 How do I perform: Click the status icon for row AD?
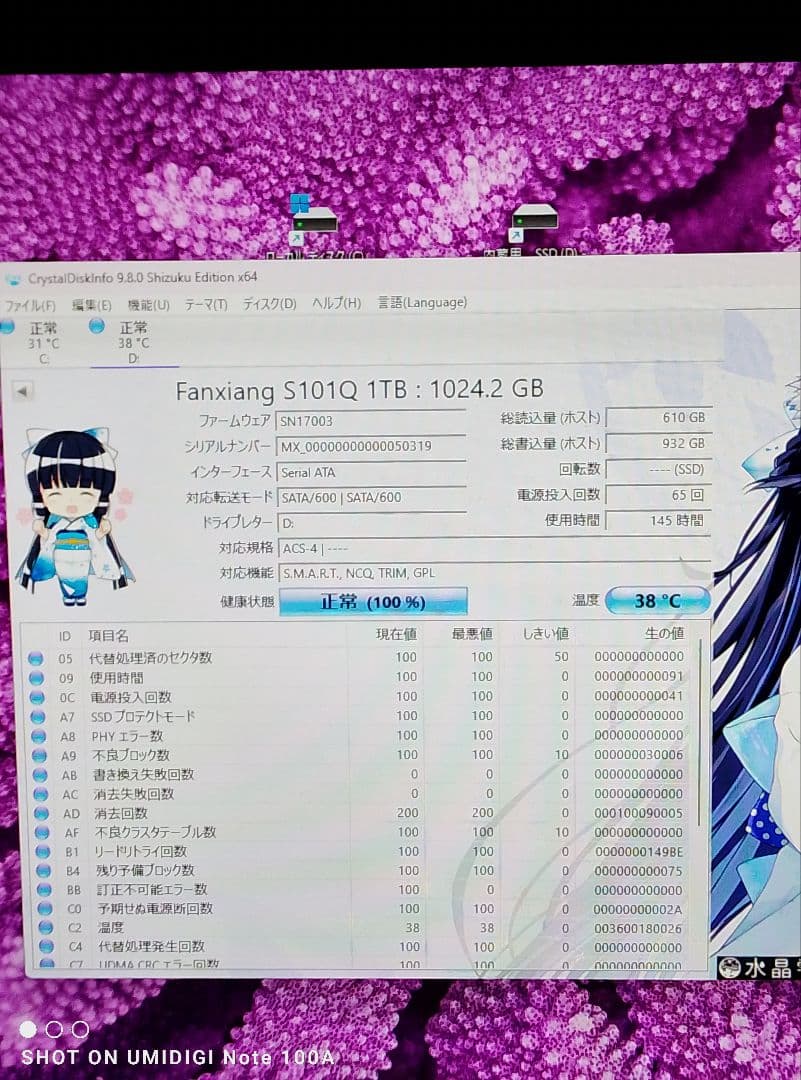(x=41, y=813)
